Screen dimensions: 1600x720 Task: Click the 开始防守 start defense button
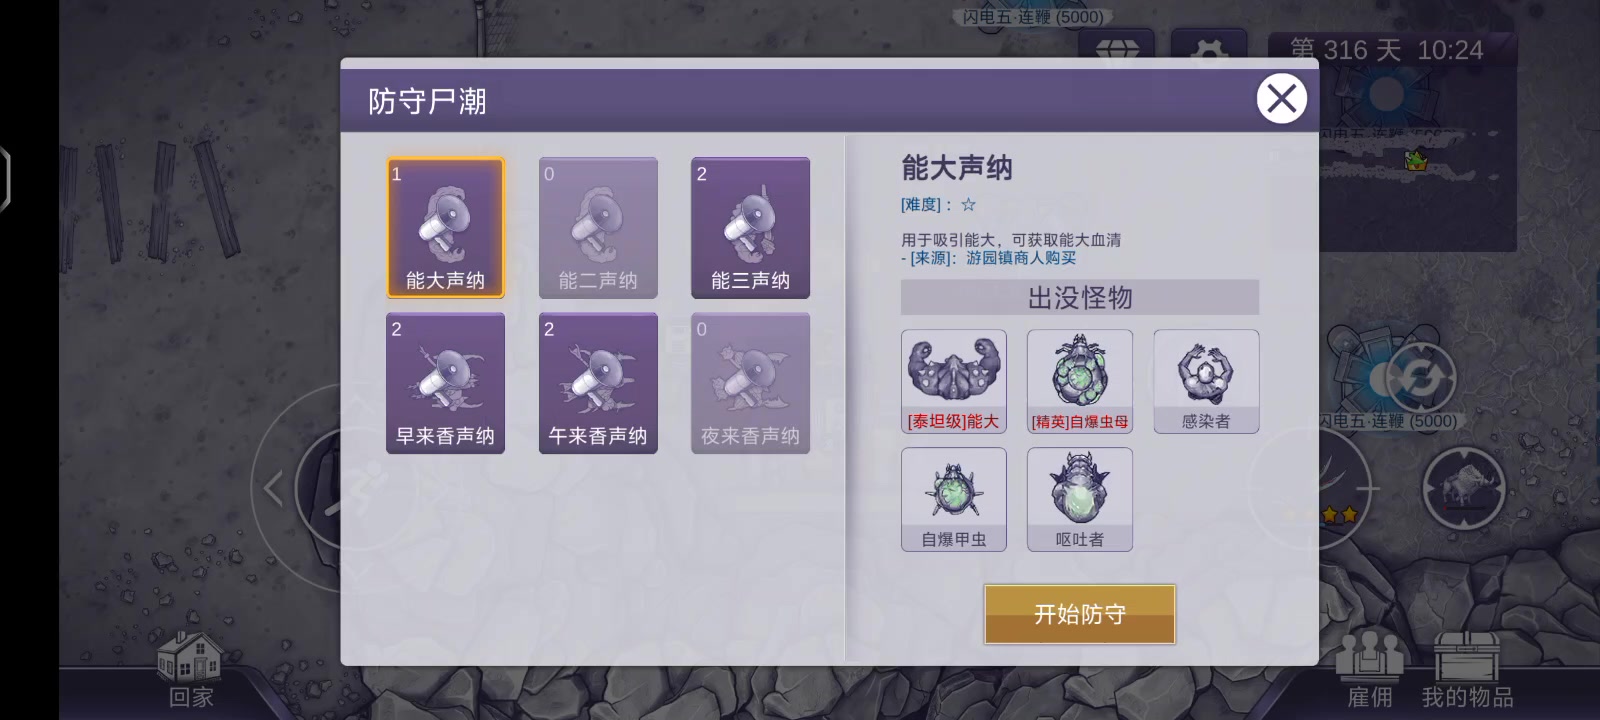point(1080,614)
